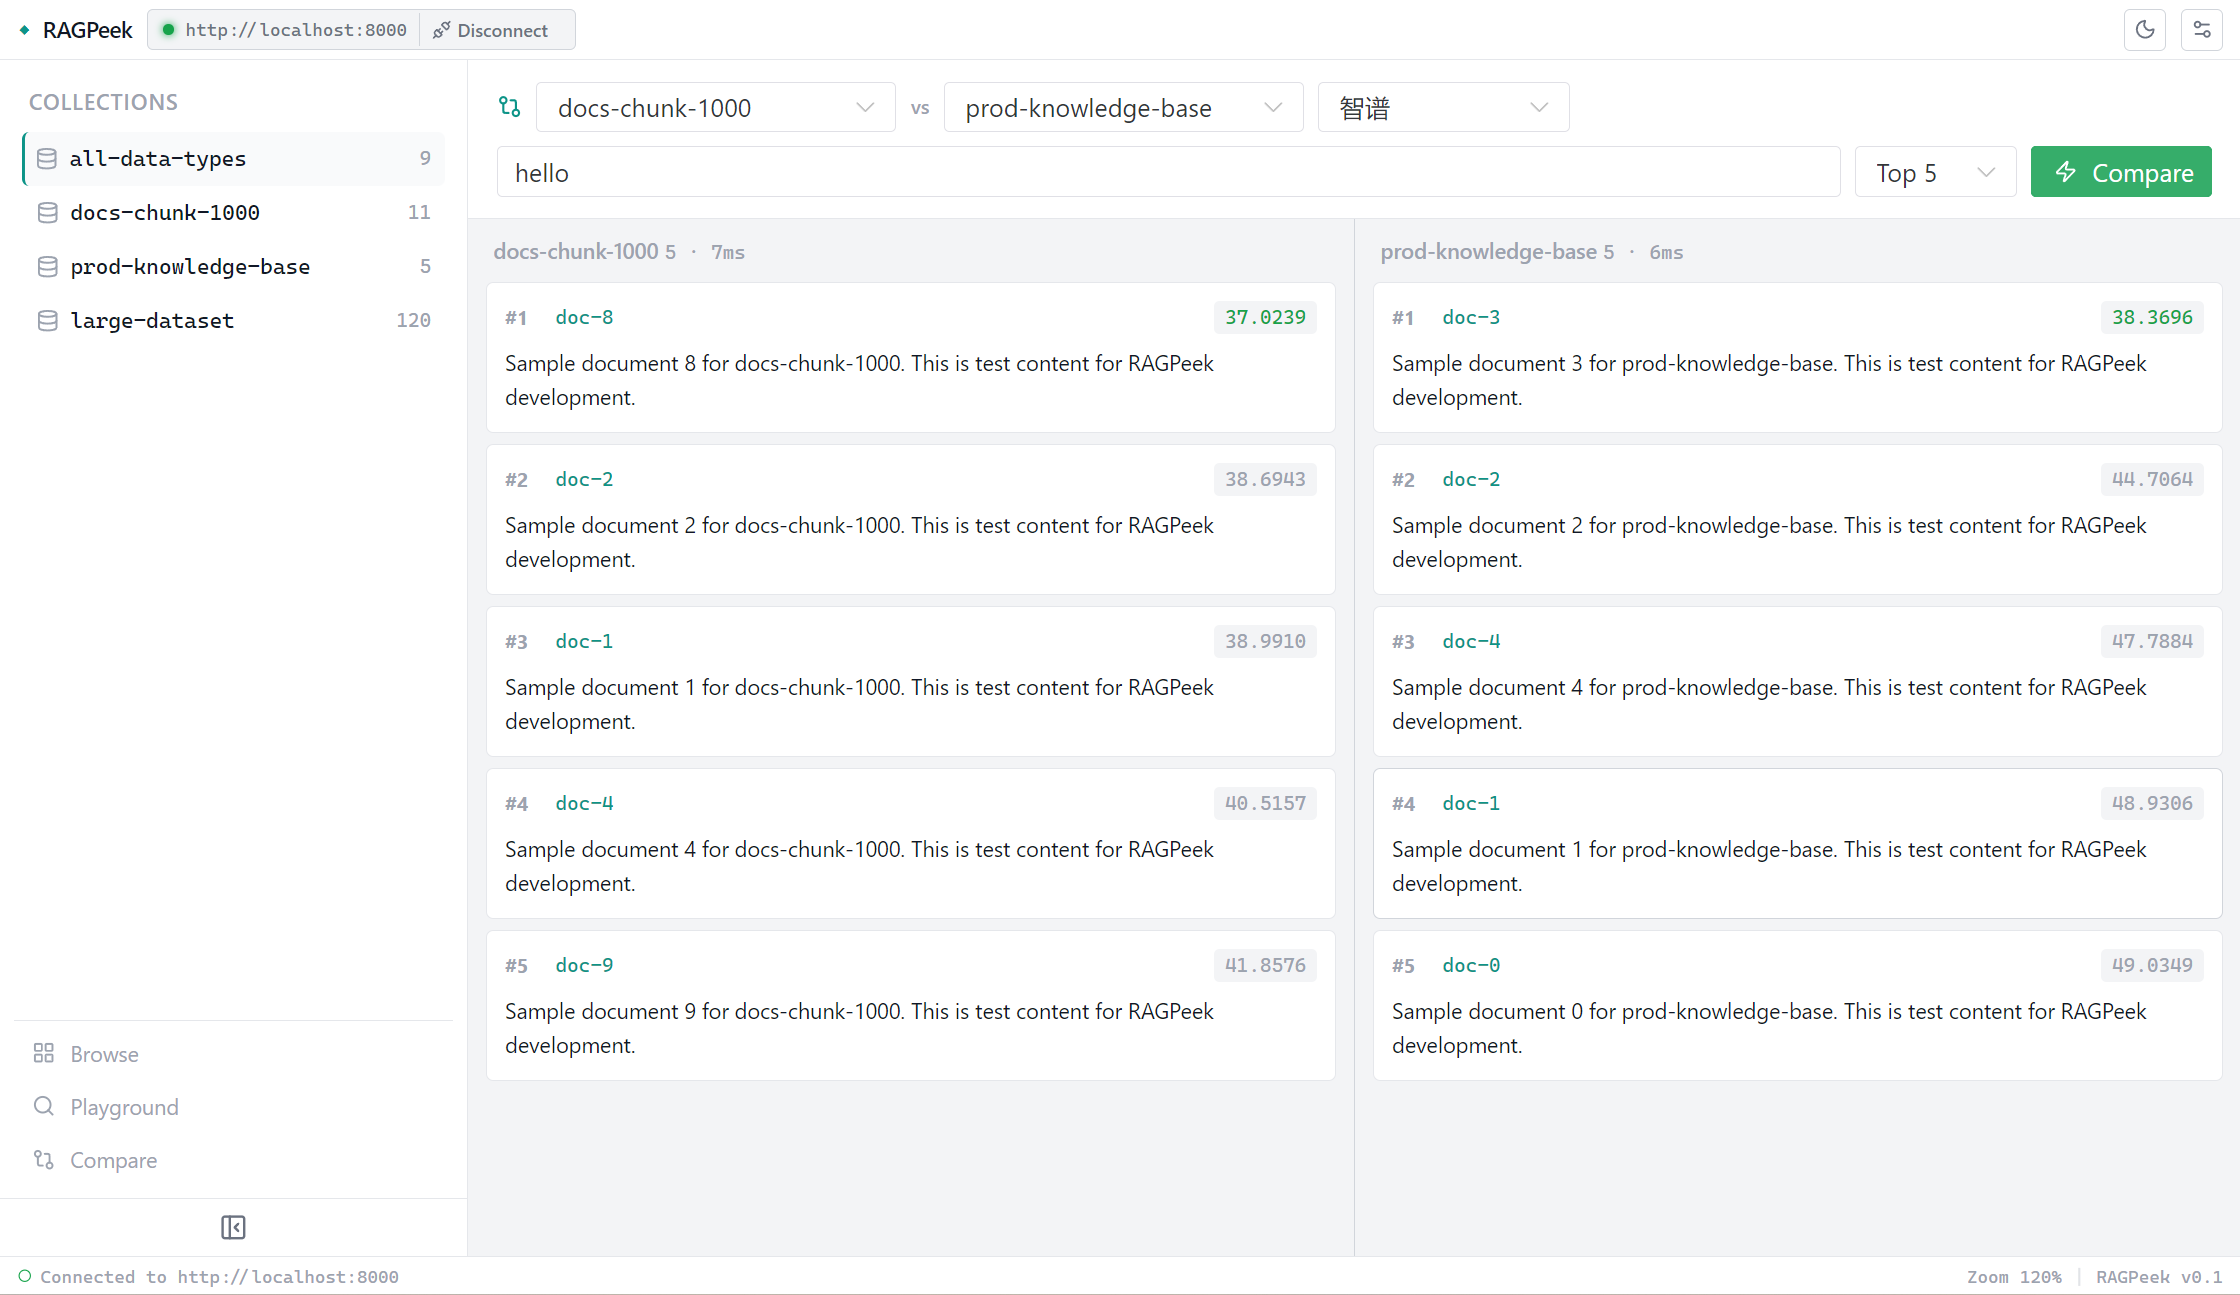This screenshot has height=1295, width=2240.
Task: Open doc-3 link in right results
Action: 1471,317
